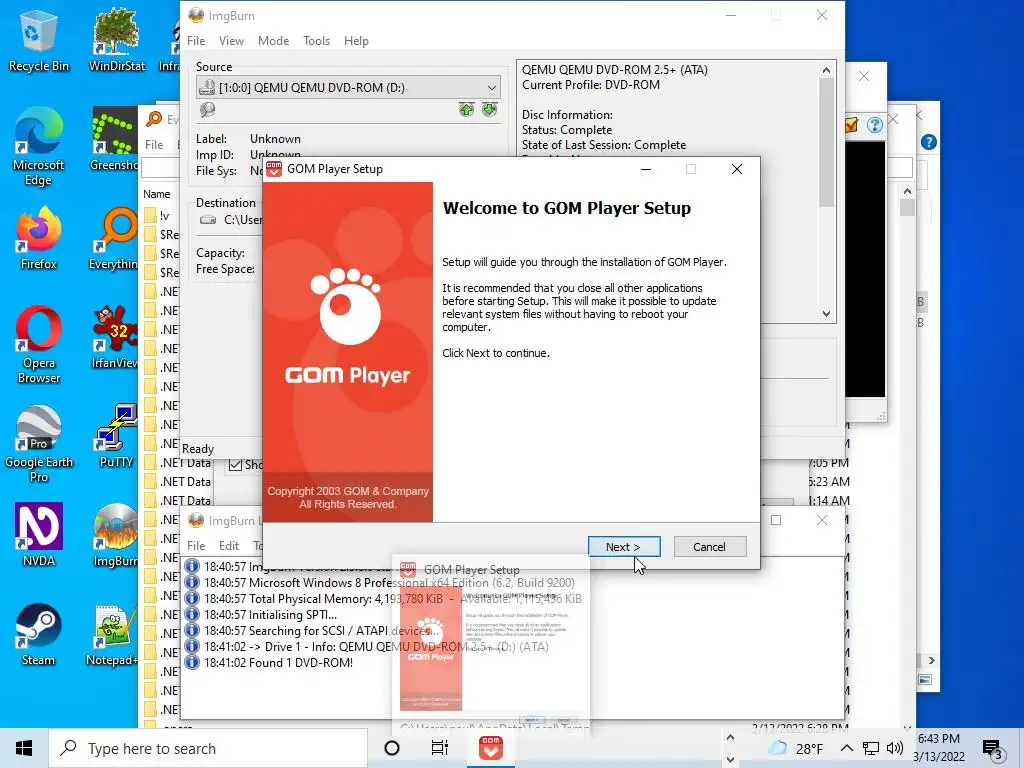
Task: Click the Name column header in file list
Action: pyautogui.click(x=157, y=194)
